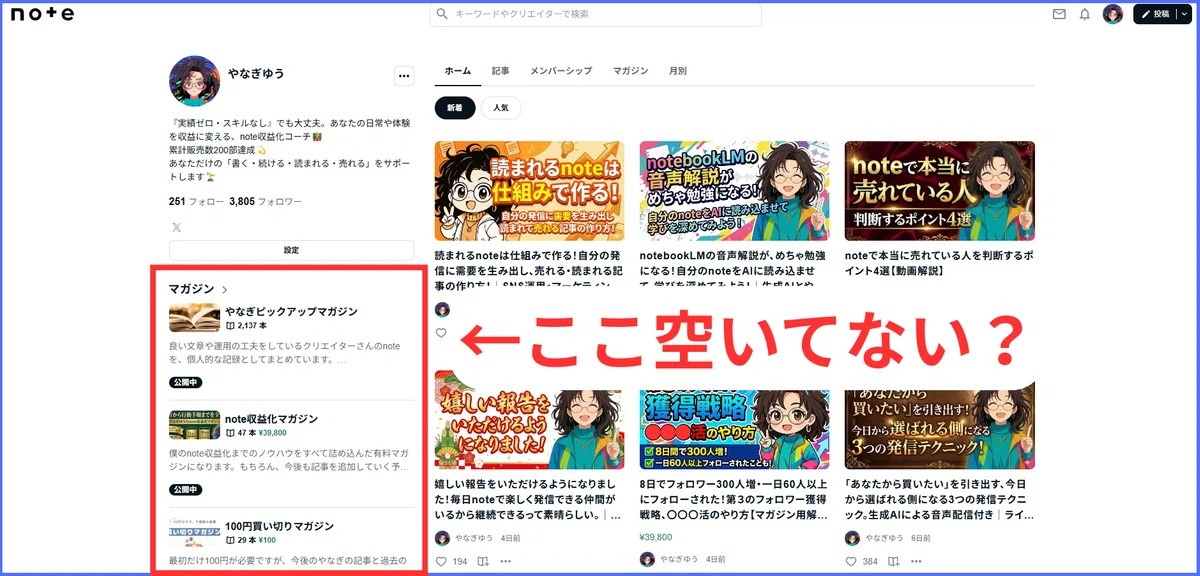Click the 投稿 post button

1155,14
